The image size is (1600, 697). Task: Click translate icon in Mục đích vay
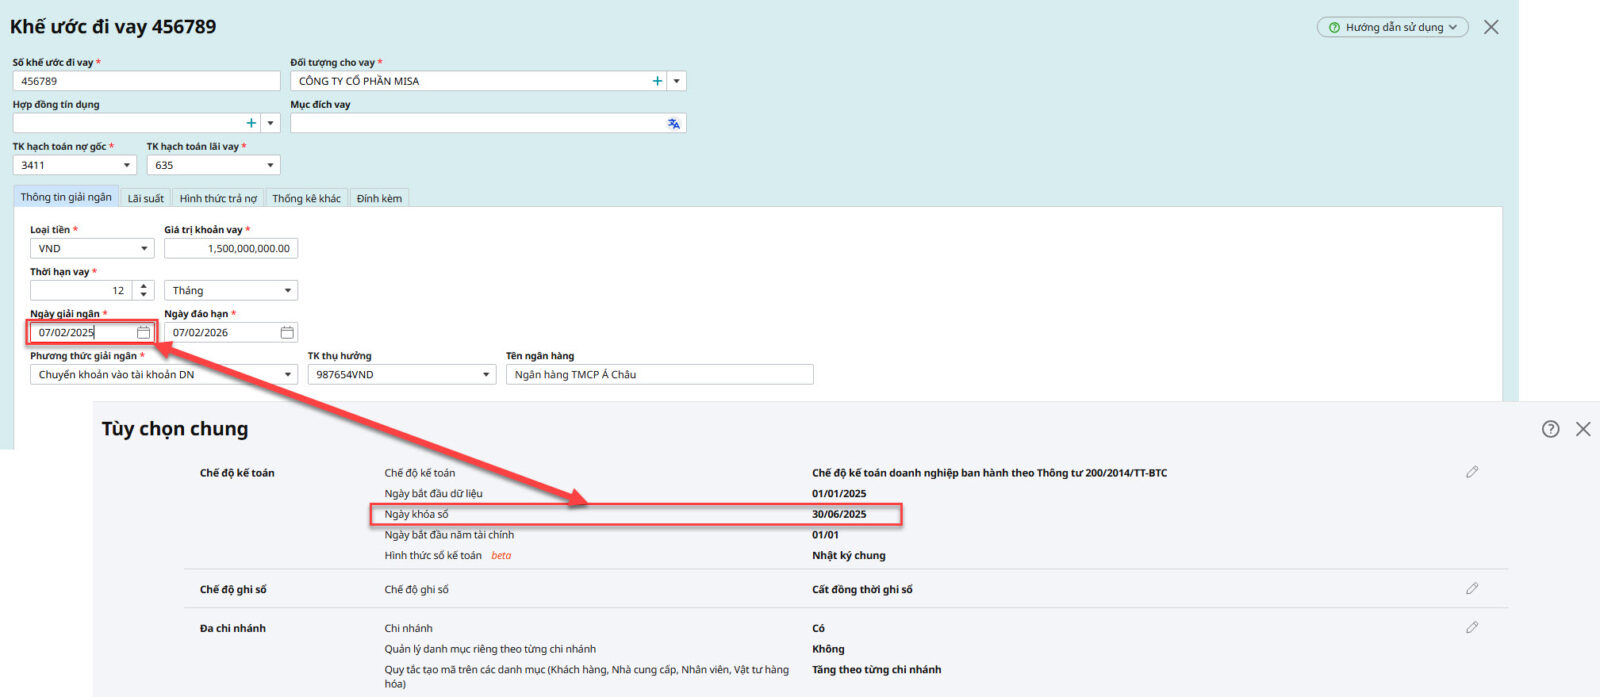pyautogui.click(x=673, y=123)
